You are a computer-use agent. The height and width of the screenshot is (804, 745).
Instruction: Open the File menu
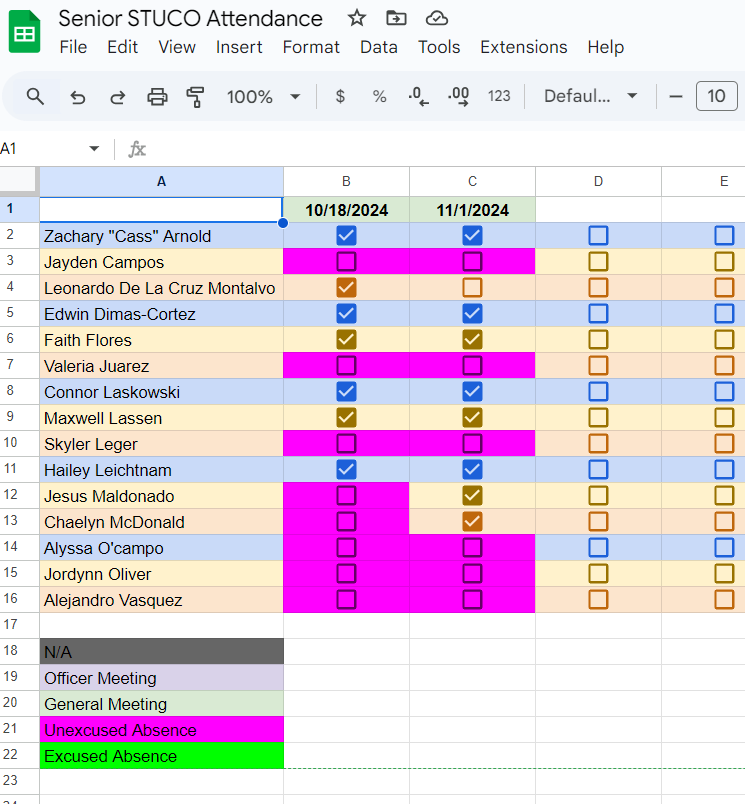(x=73, y=47)
